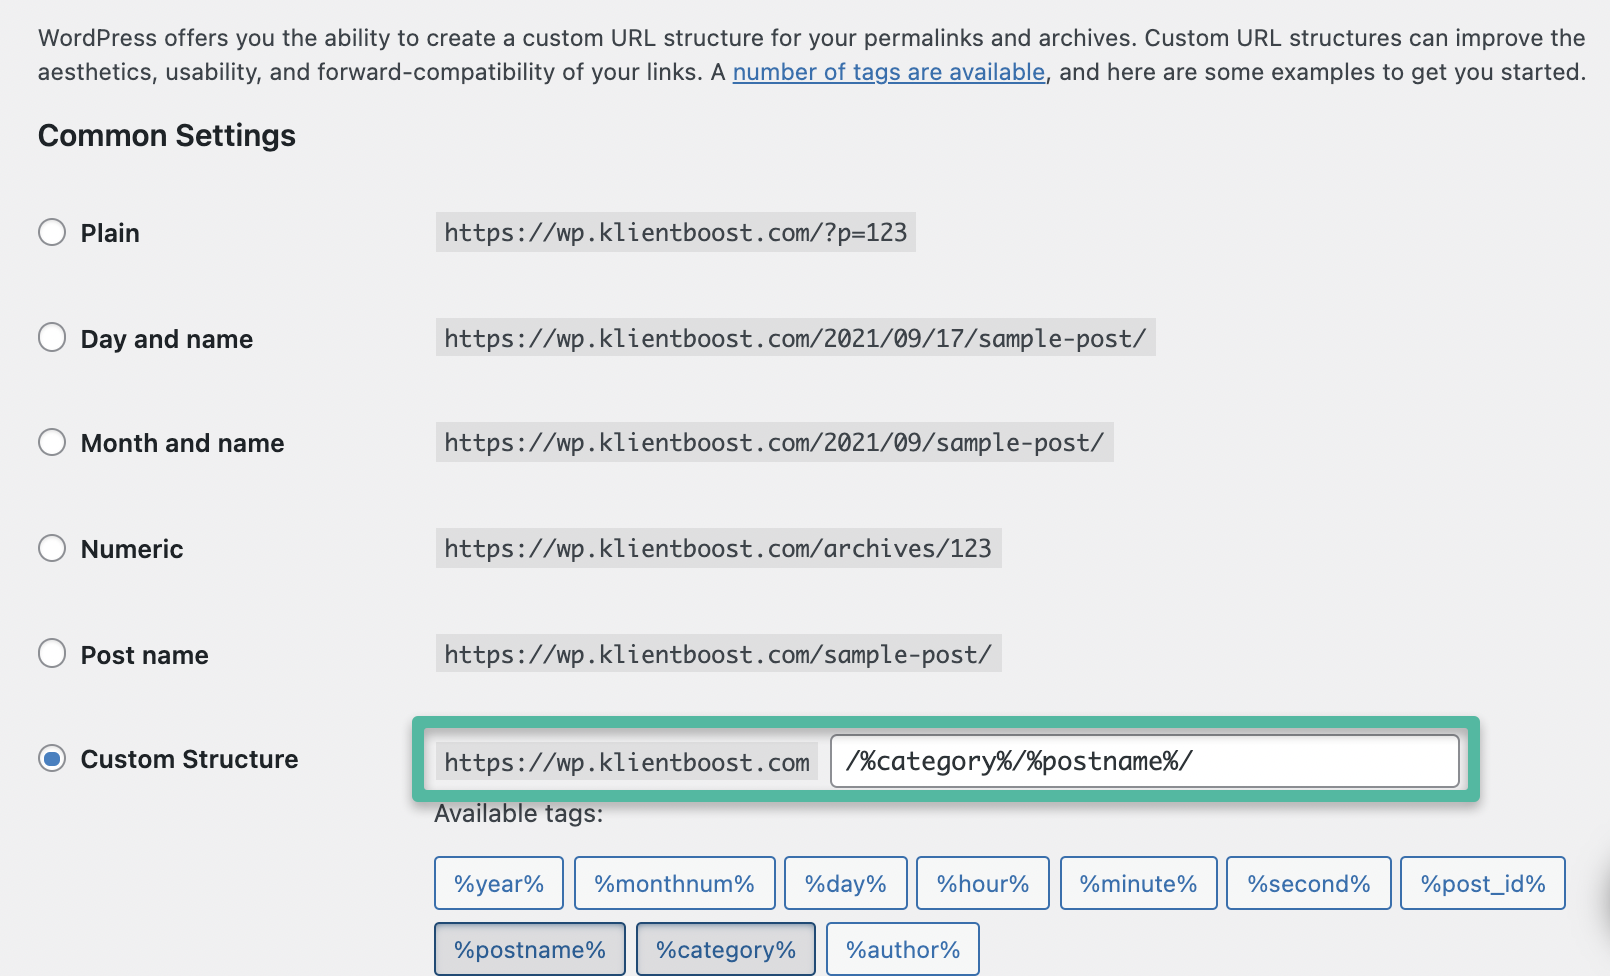The width and height of the screenshot is (1610, 976).
Task: Click the 'Custom Structure' label text
Action: point(189,759)
